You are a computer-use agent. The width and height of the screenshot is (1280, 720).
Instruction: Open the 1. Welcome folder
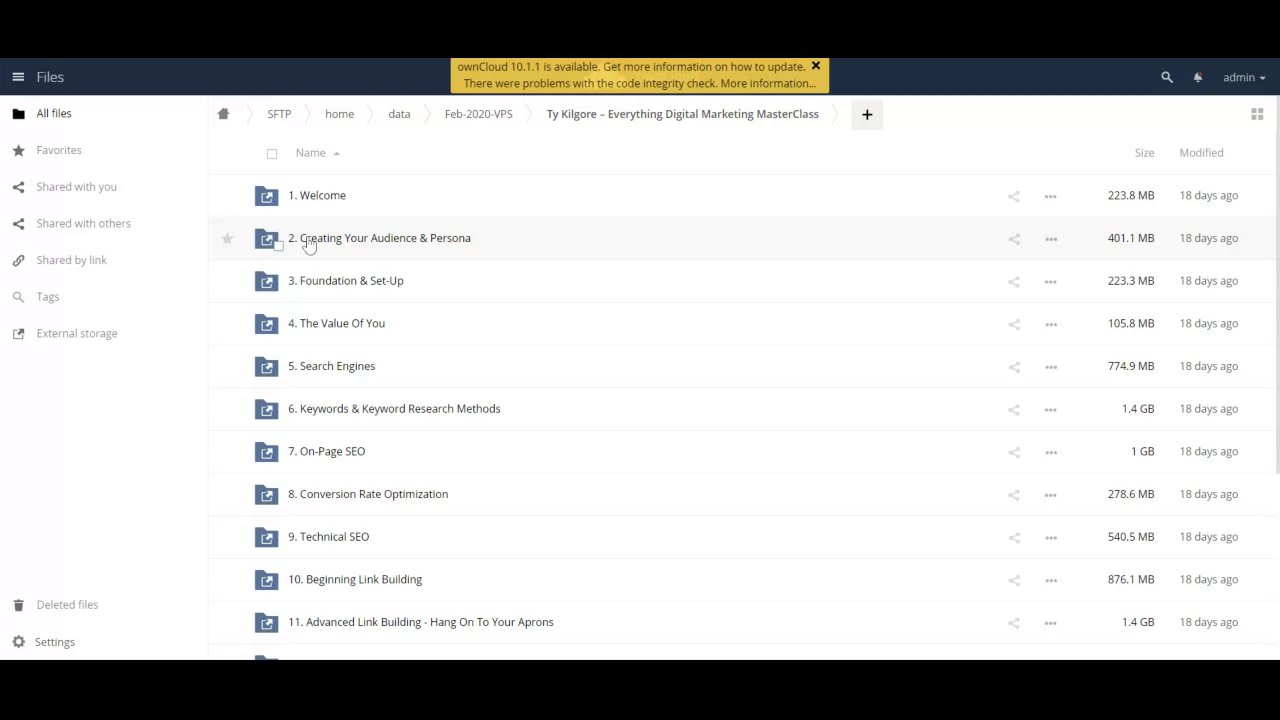point(317,196)
